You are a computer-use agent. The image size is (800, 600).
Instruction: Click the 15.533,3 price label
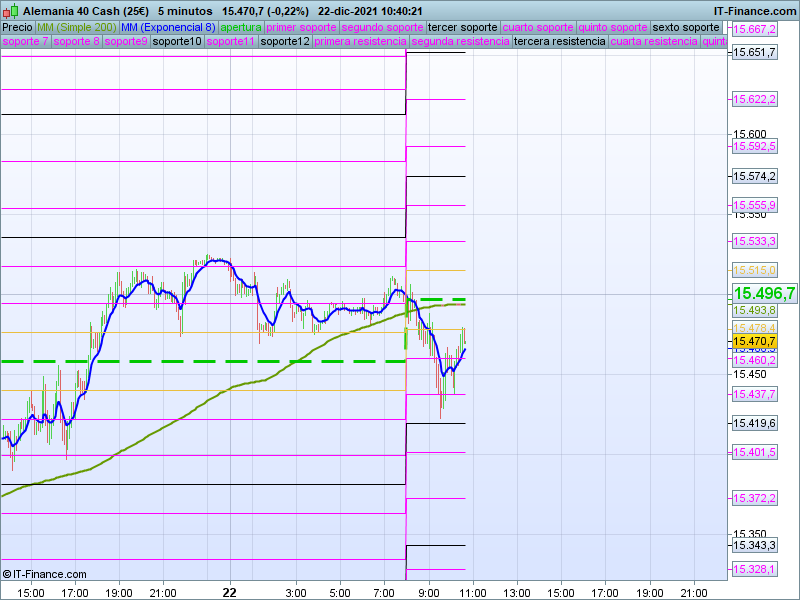point(754,241)
